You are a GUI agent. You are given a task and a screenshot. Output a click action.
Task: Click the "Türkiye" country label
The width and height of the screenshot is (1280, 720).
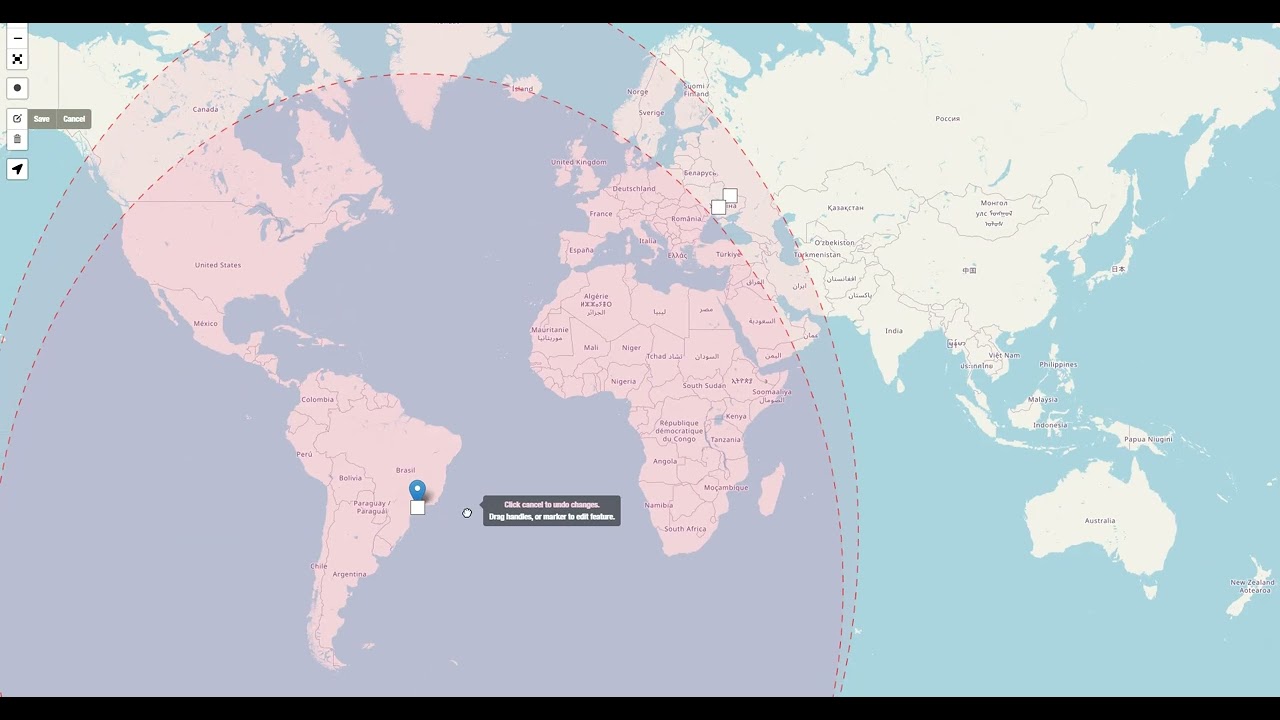click(x=729, y=254)
